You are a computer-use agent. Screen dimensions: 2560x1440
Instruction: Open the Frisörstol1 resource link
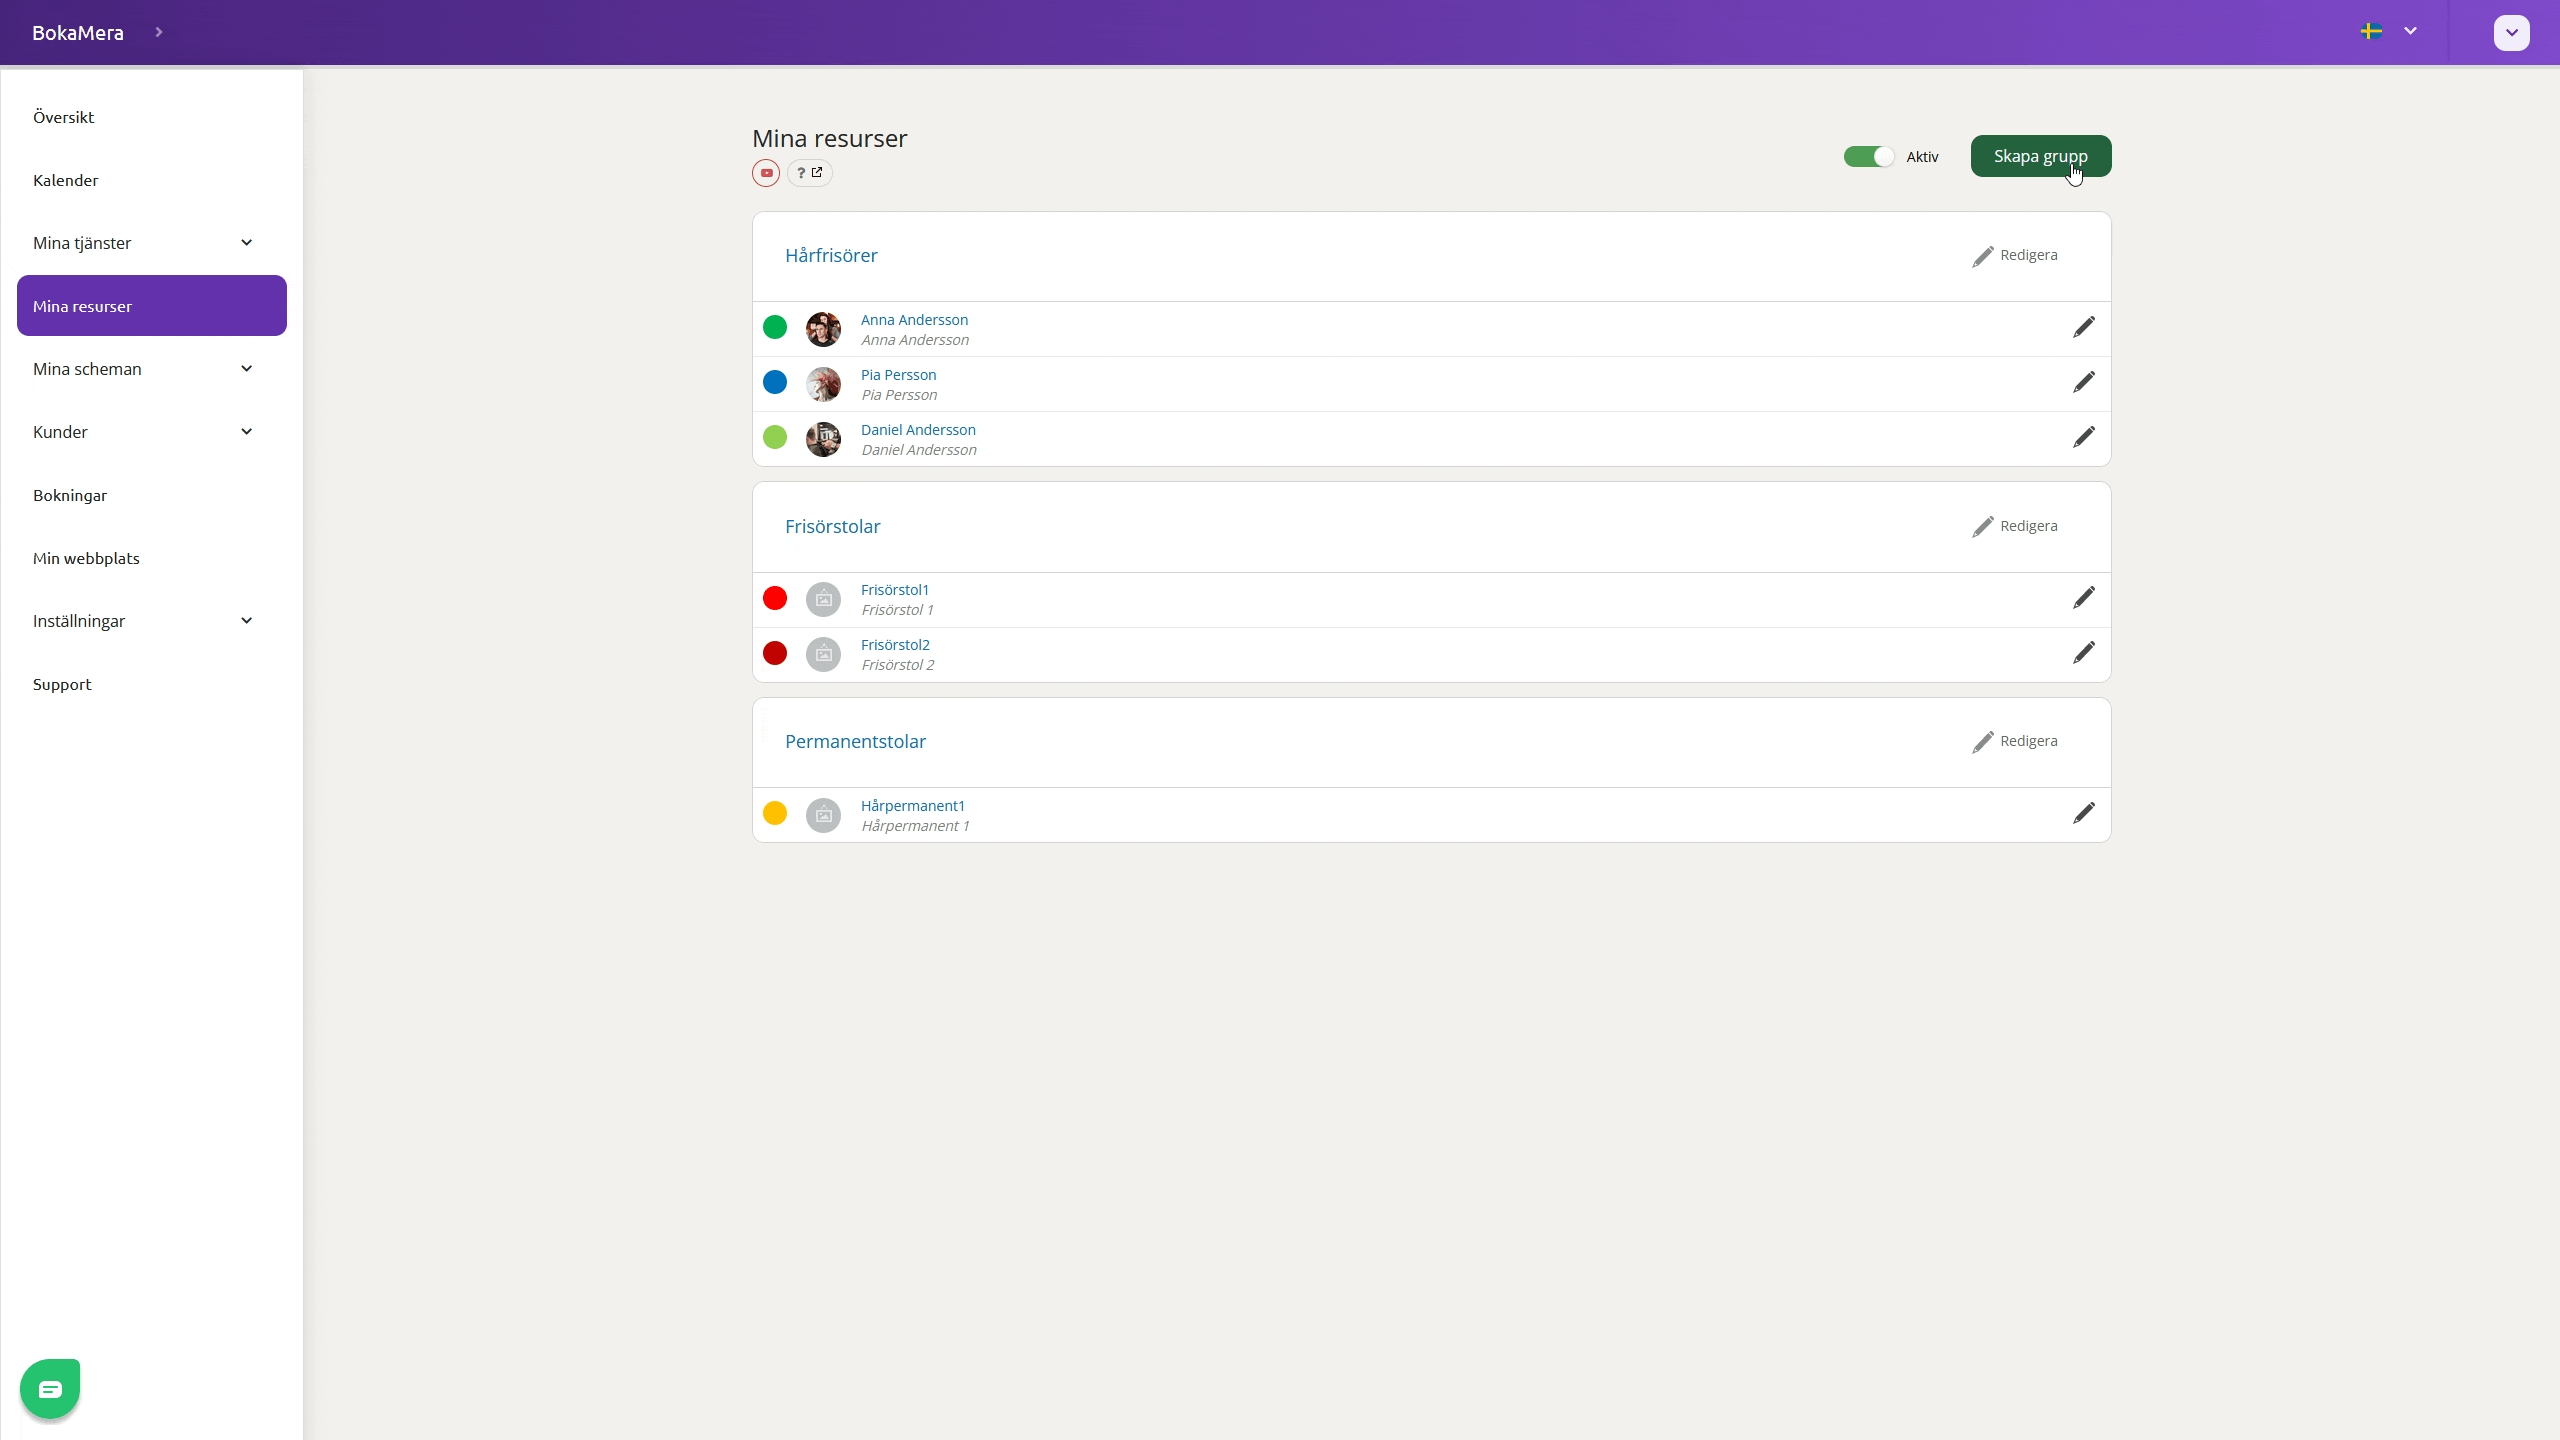pos(895,590)
